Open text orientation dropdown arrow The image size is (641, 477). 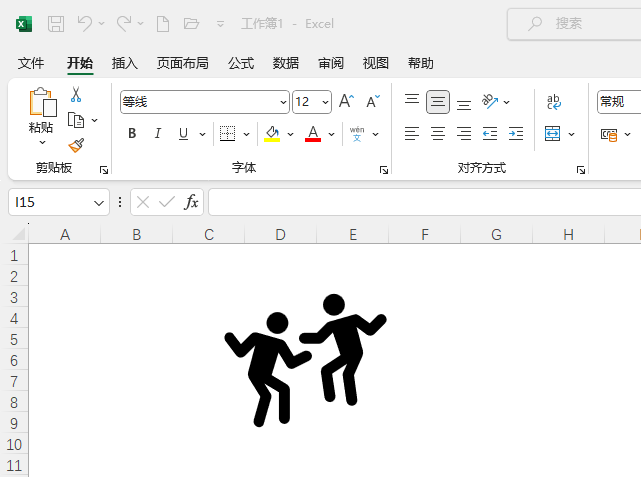click(x=507, y=102)
